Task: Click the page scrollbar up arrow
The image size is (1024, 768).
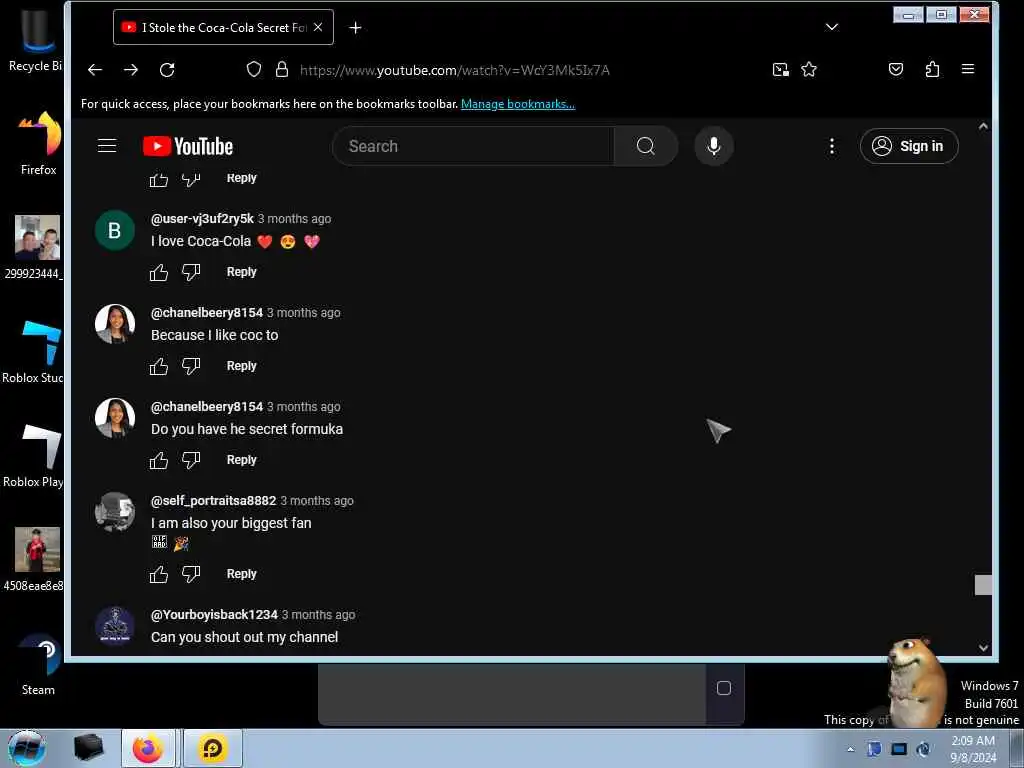Action: coord(984,126)
